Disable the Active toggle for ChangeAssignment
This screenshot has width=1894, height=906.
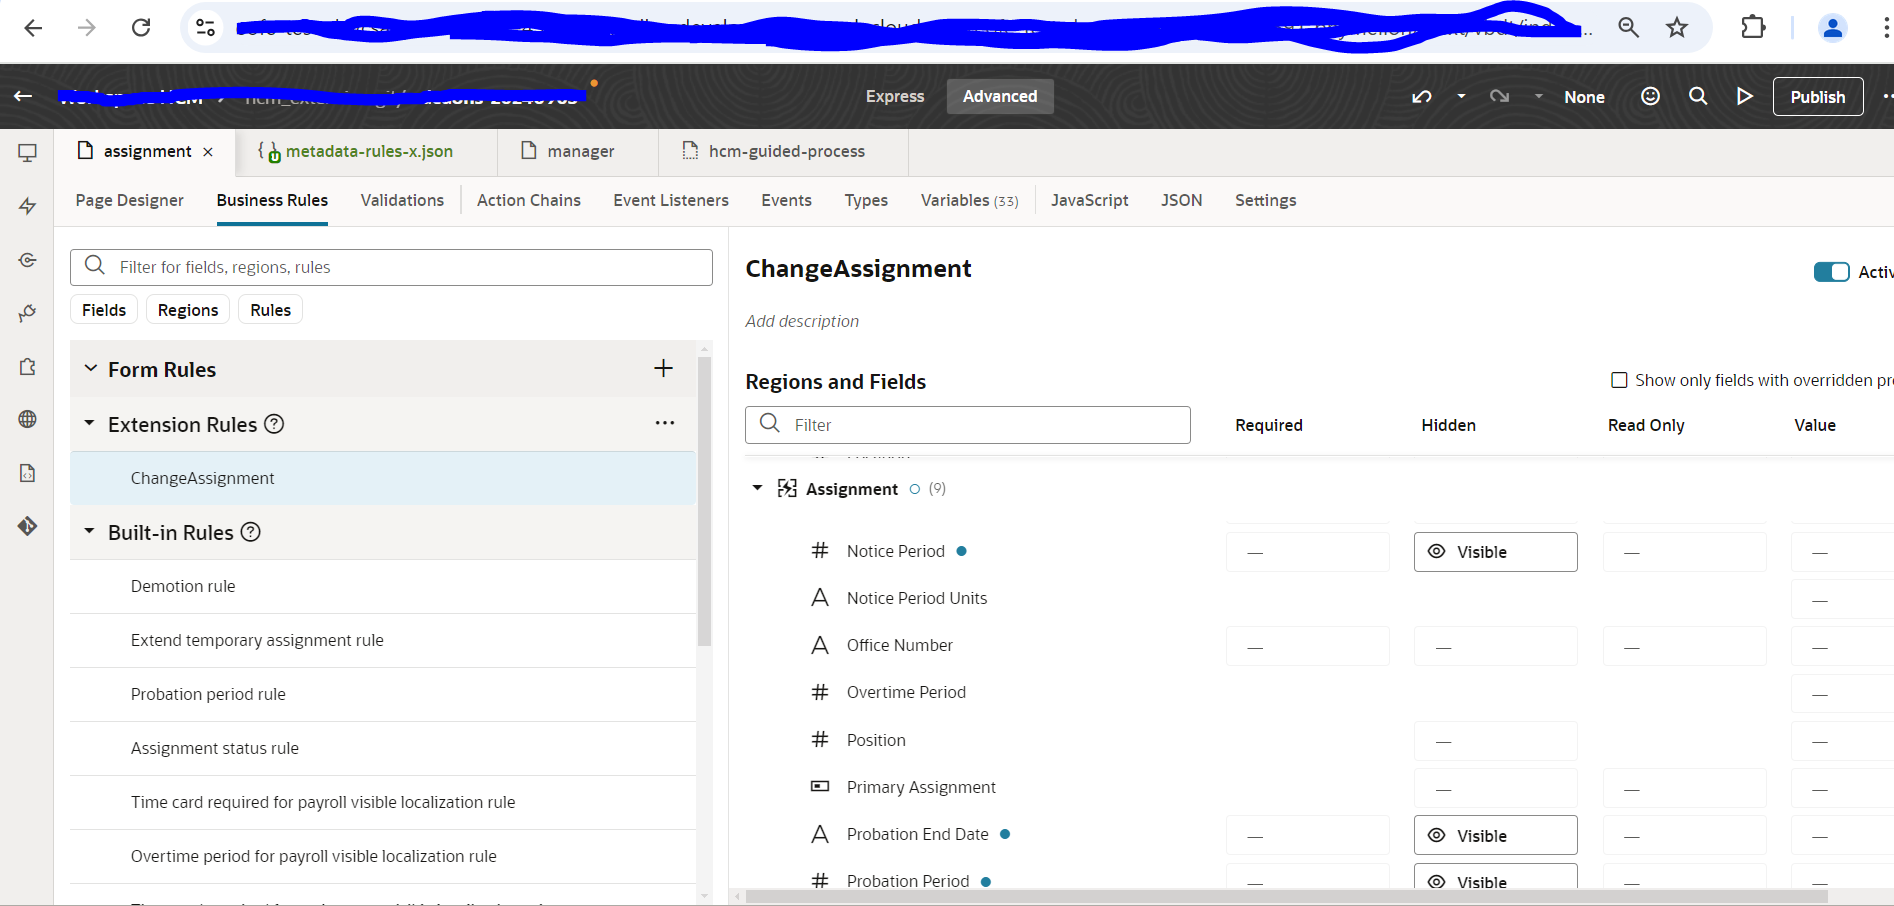(1831, 271)
